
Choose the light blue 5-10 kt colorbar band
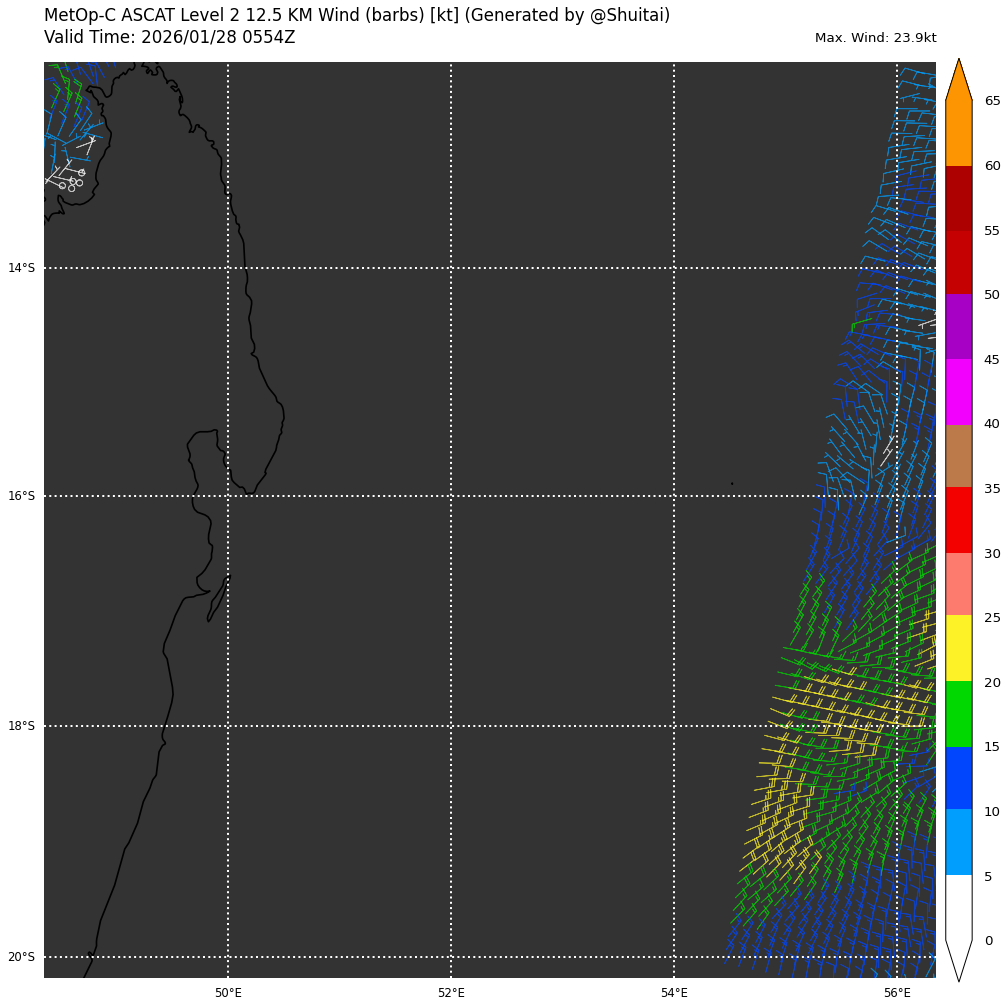(x=958, y=842)
